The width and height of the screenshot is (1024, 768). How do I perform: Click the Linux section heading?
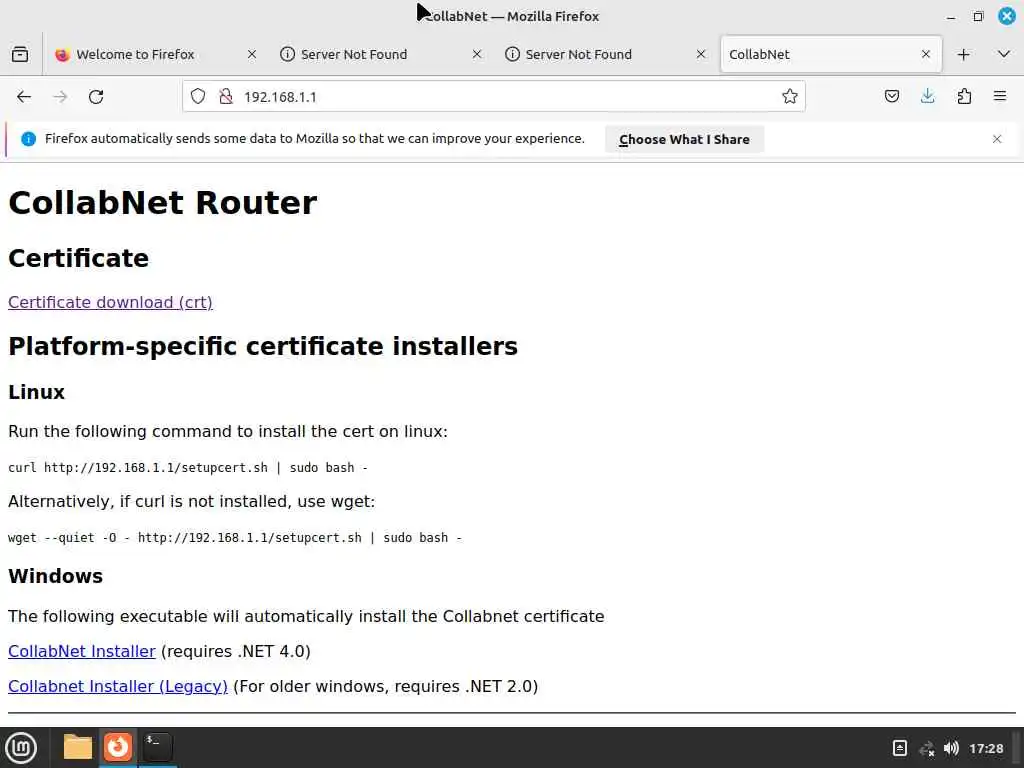(37, 392)
